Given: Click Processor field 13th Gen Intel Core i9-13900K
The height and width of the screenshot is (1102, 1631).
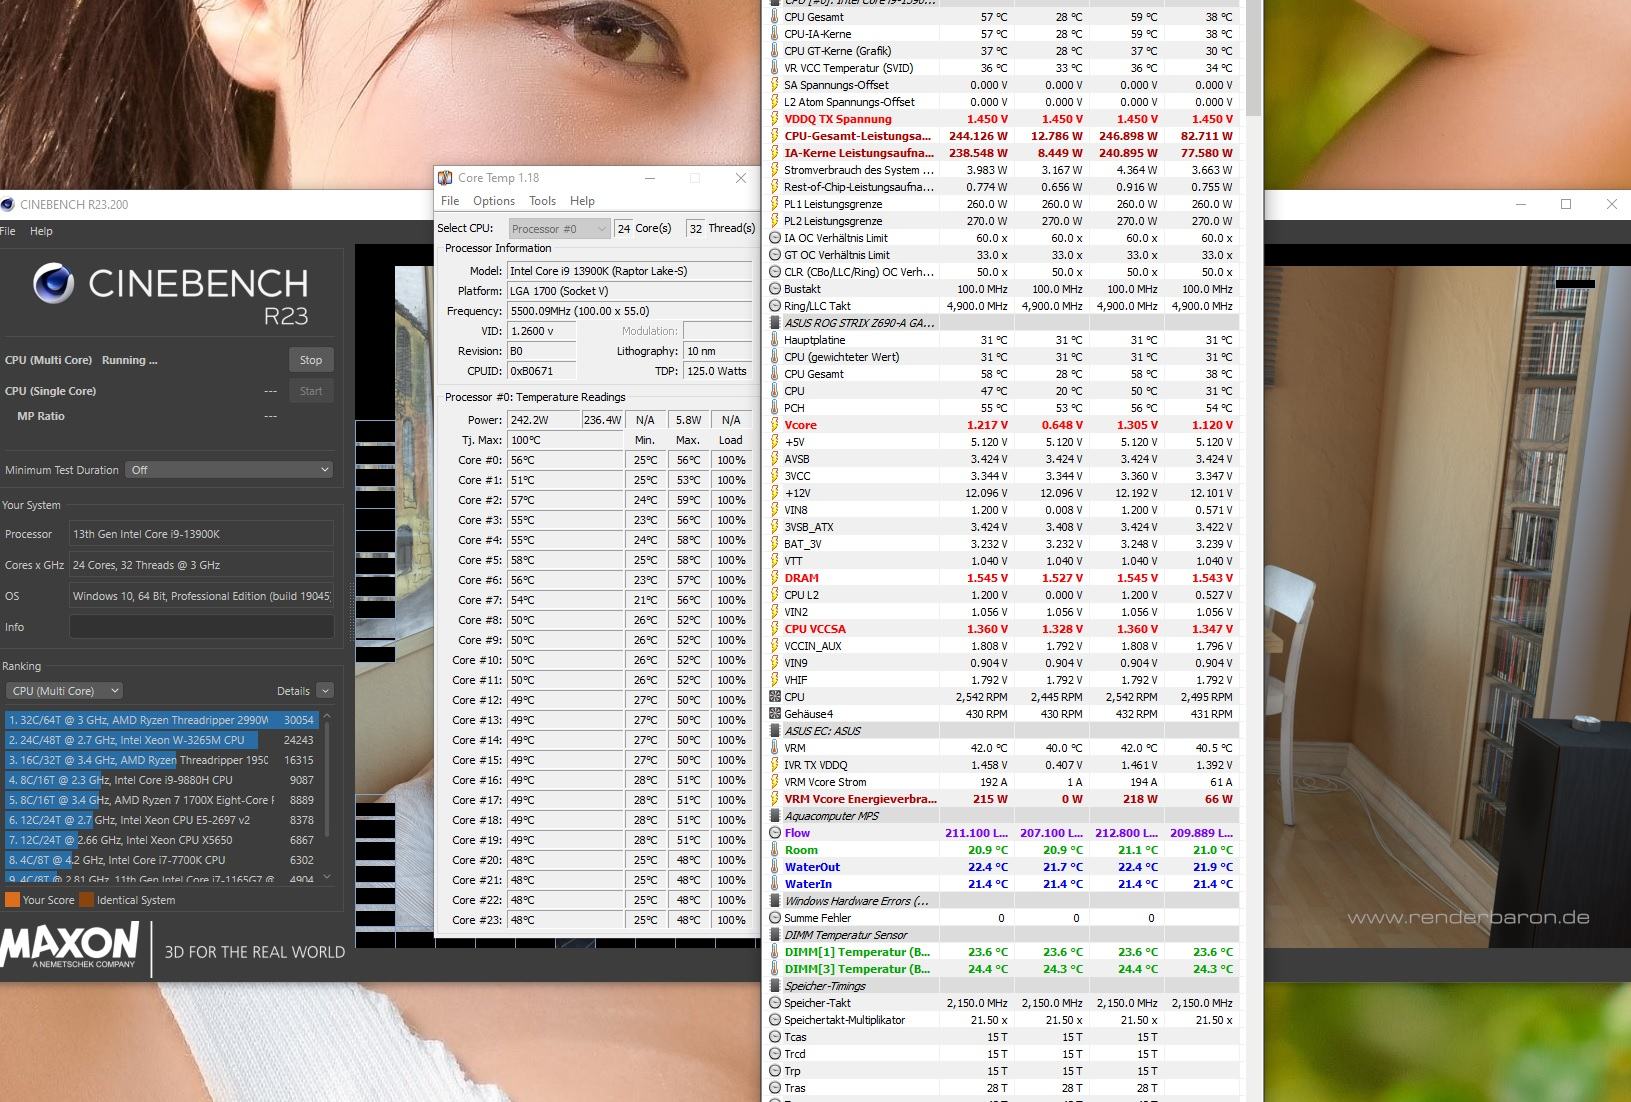Looking at the screenshot, I should tap(201, 534).
